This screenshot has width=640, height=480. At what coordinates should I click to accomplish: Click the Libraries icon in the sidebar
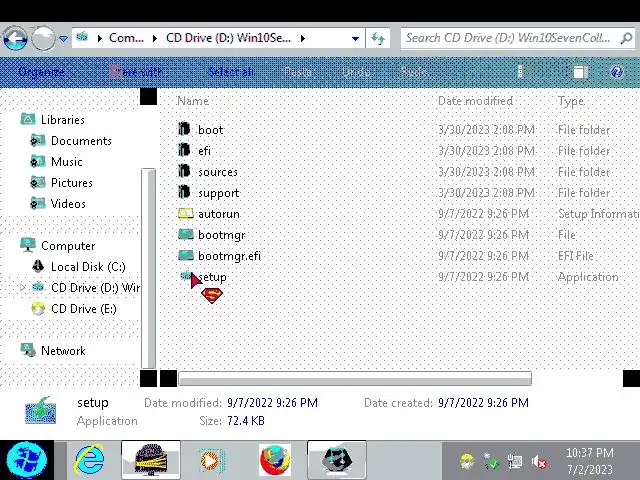28,119
